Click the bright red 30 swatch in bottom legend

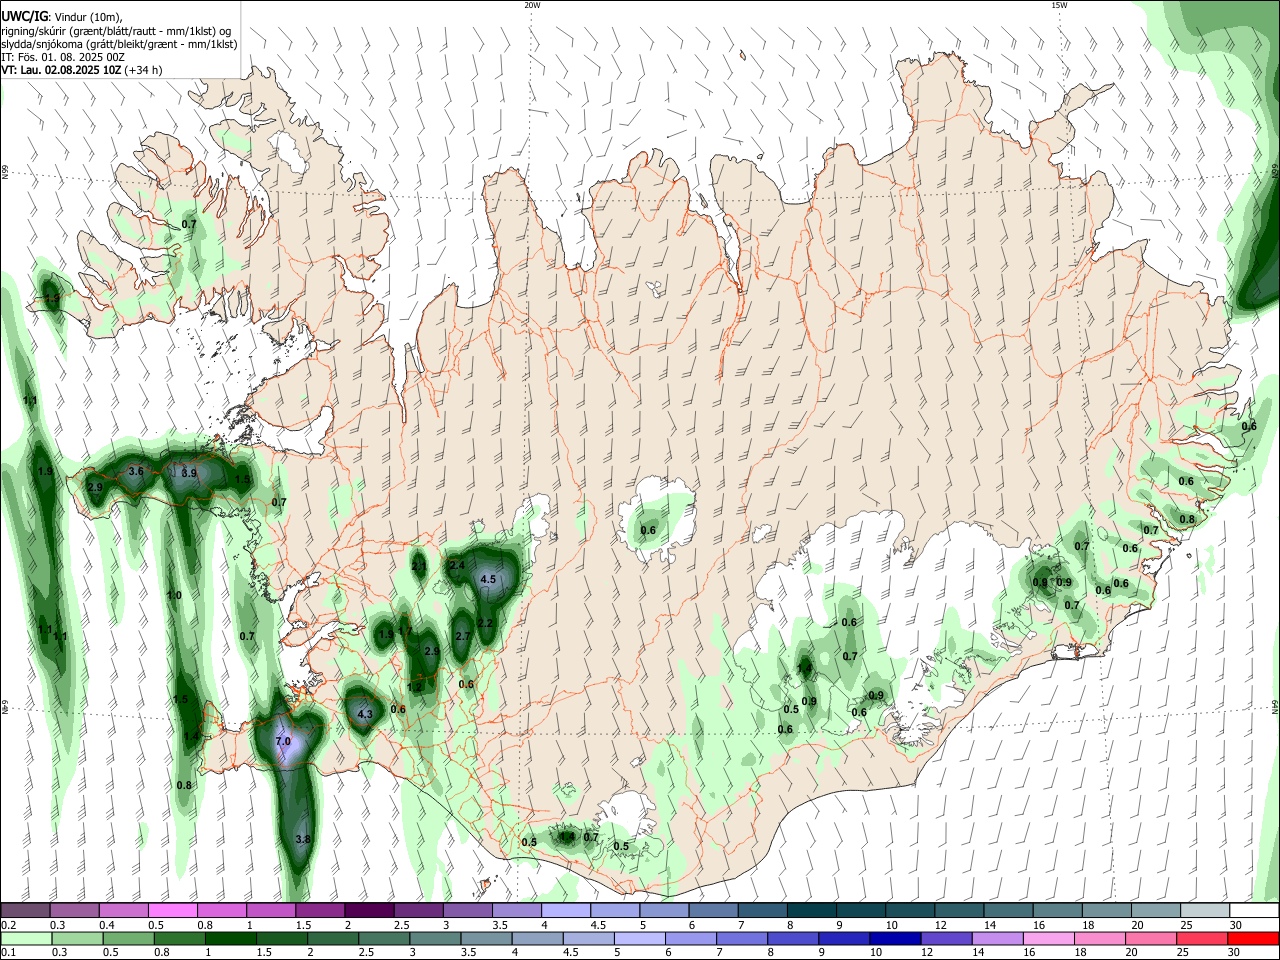[x=1254, y=939]
